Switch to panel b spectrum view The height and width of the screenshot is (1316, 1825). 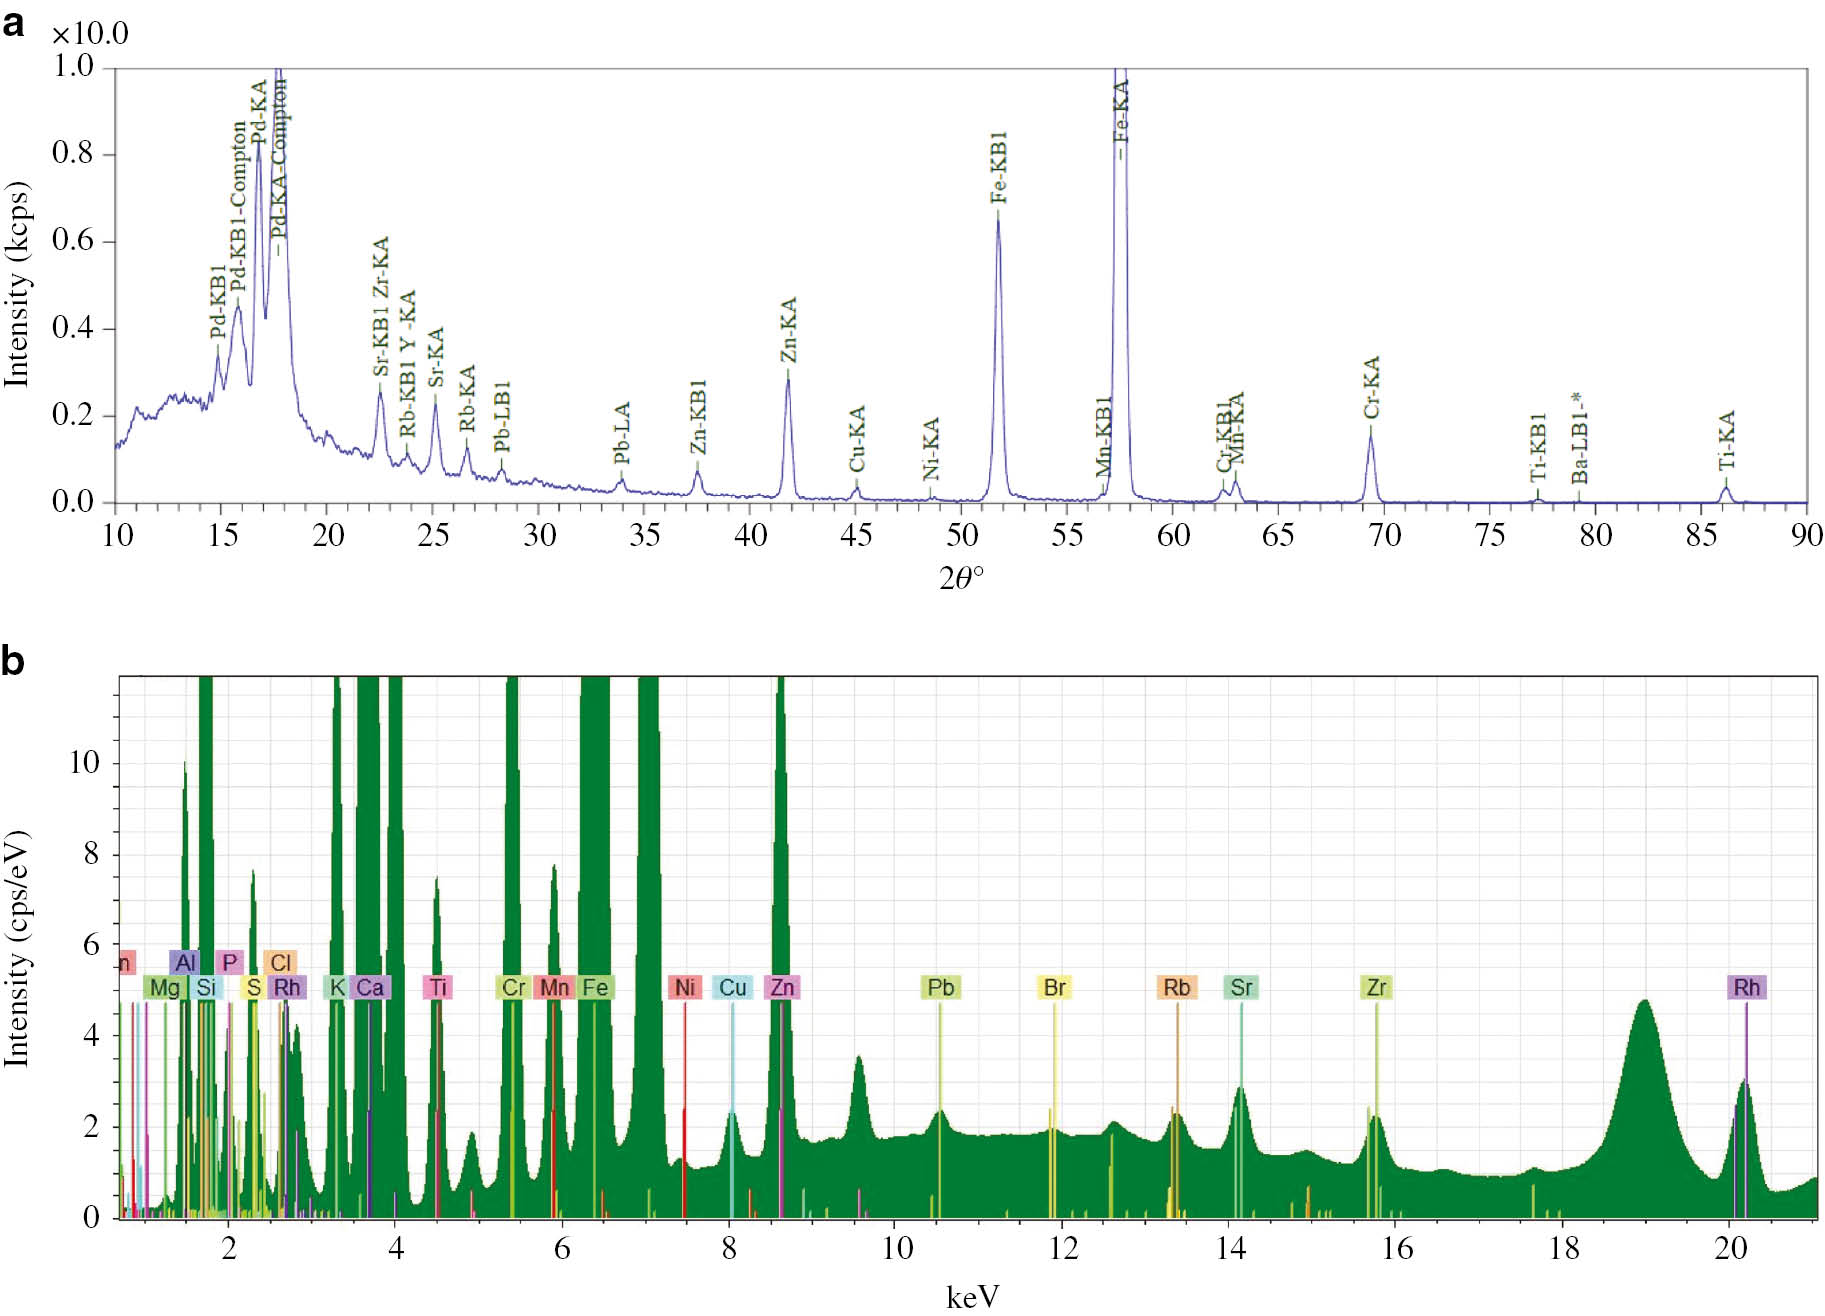[12, 660]
